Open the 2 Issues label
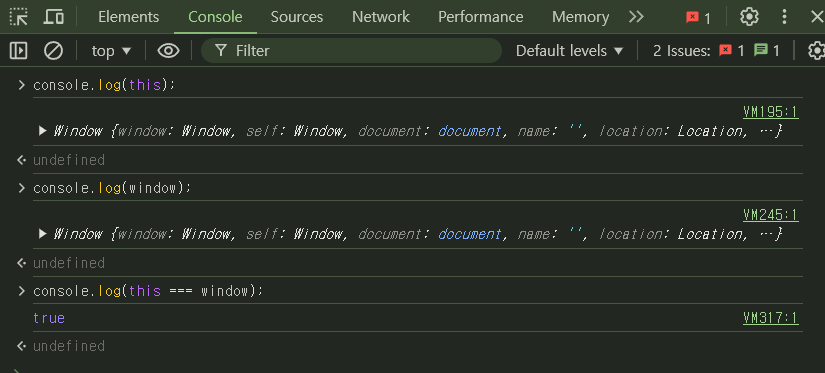The image size is (825, 373). point(682,51)
